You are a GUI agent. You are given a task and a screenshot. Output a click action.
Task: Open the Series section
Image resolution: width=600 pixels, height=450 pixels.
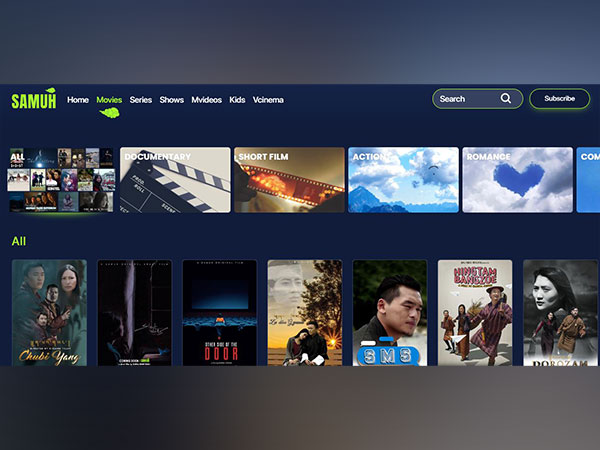coord(140,100)
